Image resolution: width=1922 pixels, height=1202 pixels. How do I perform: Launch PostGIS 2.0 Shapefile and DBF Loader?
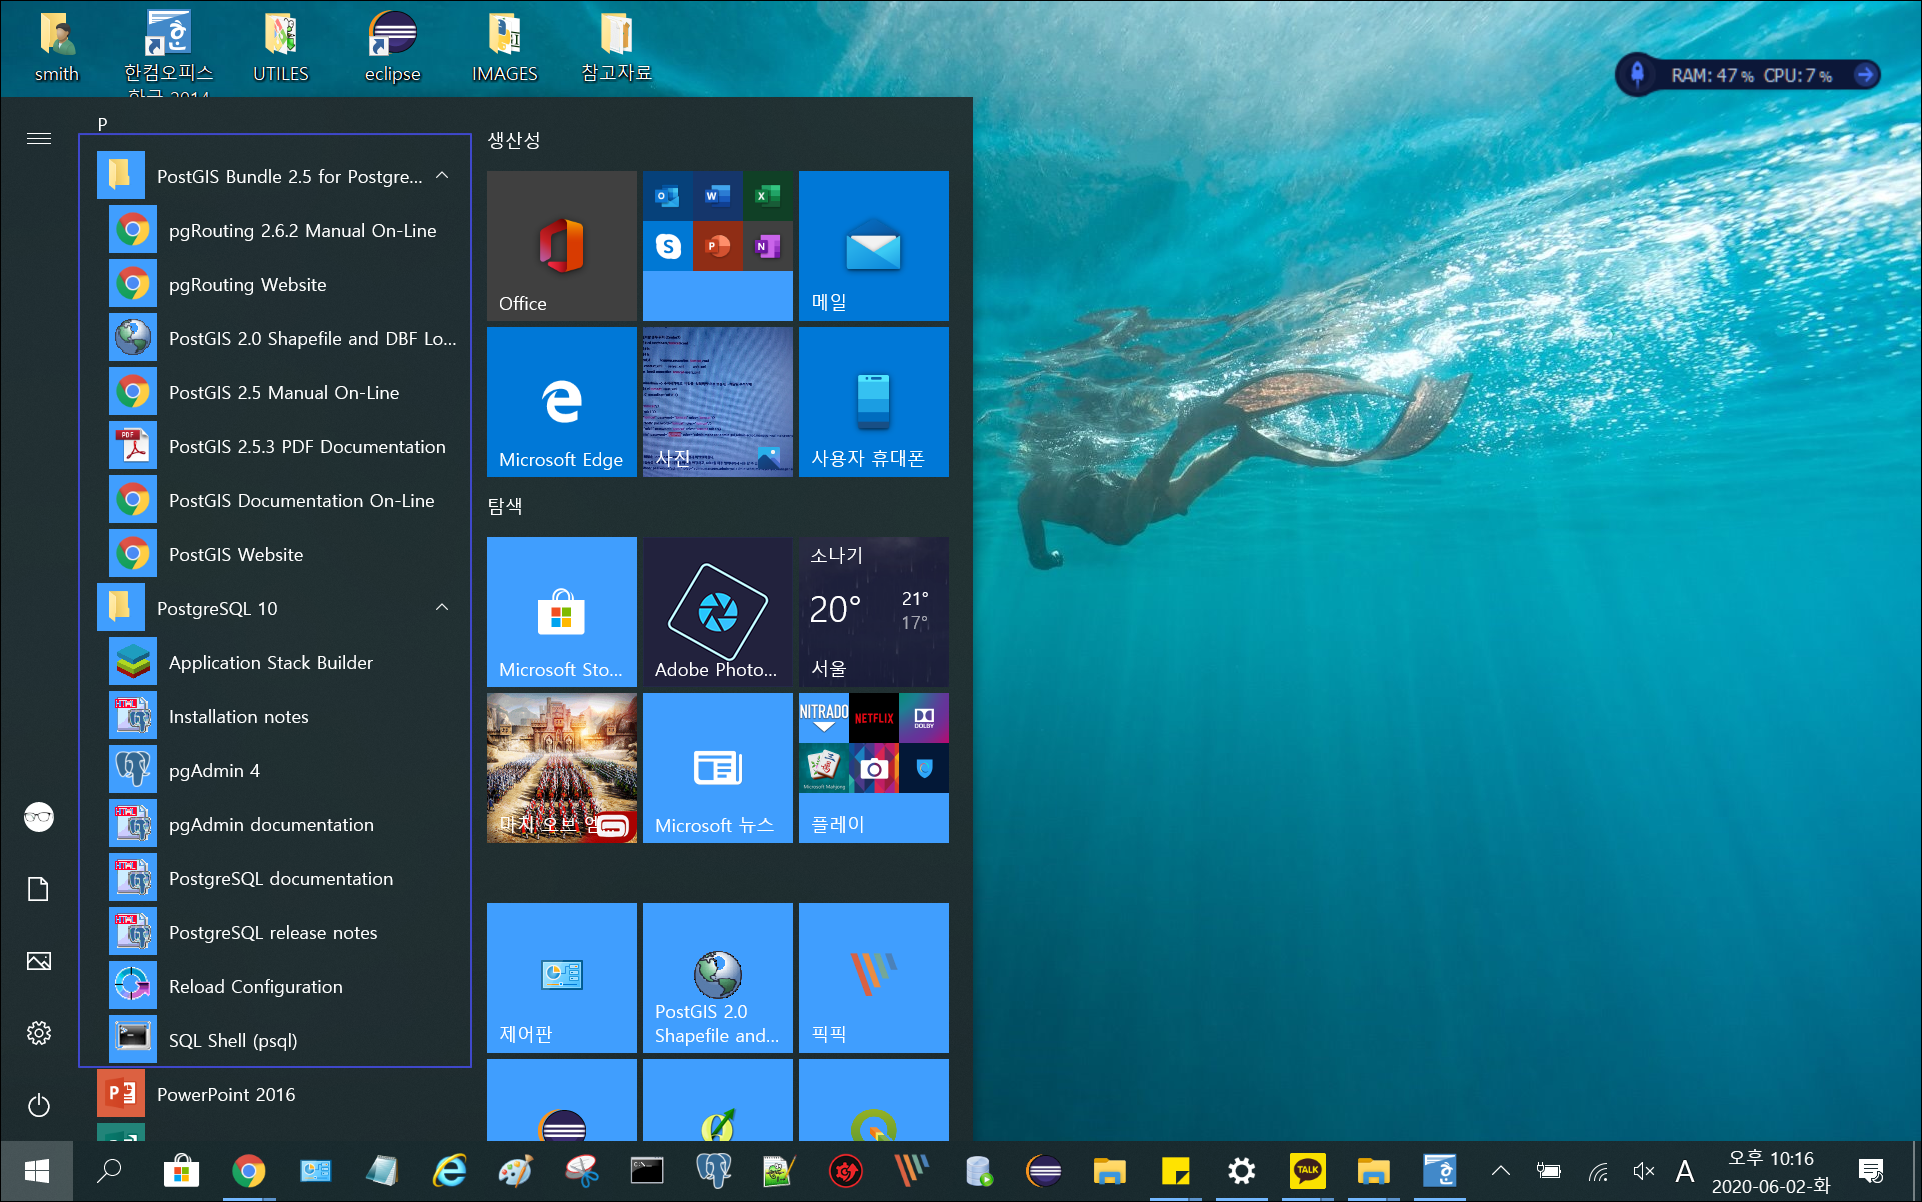click(x=275, y=339)
